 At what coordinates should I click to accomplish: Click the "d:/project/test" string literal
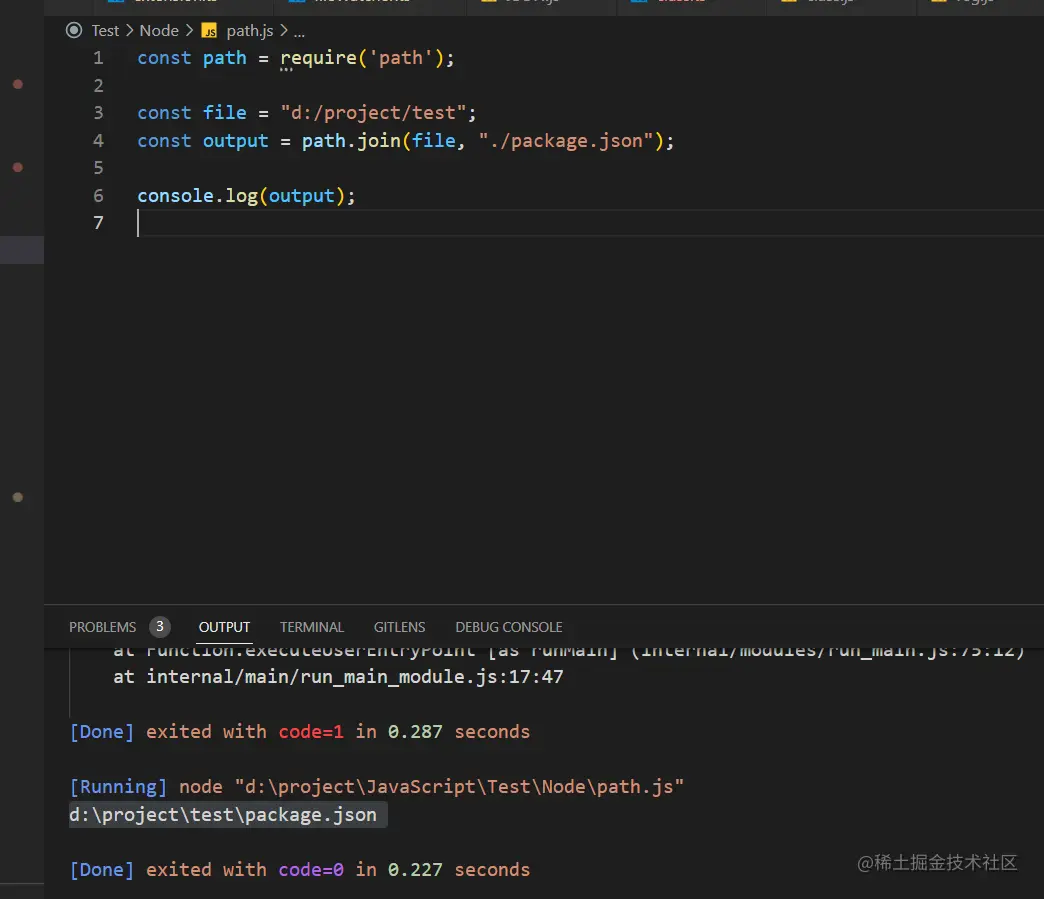(373, 113)
